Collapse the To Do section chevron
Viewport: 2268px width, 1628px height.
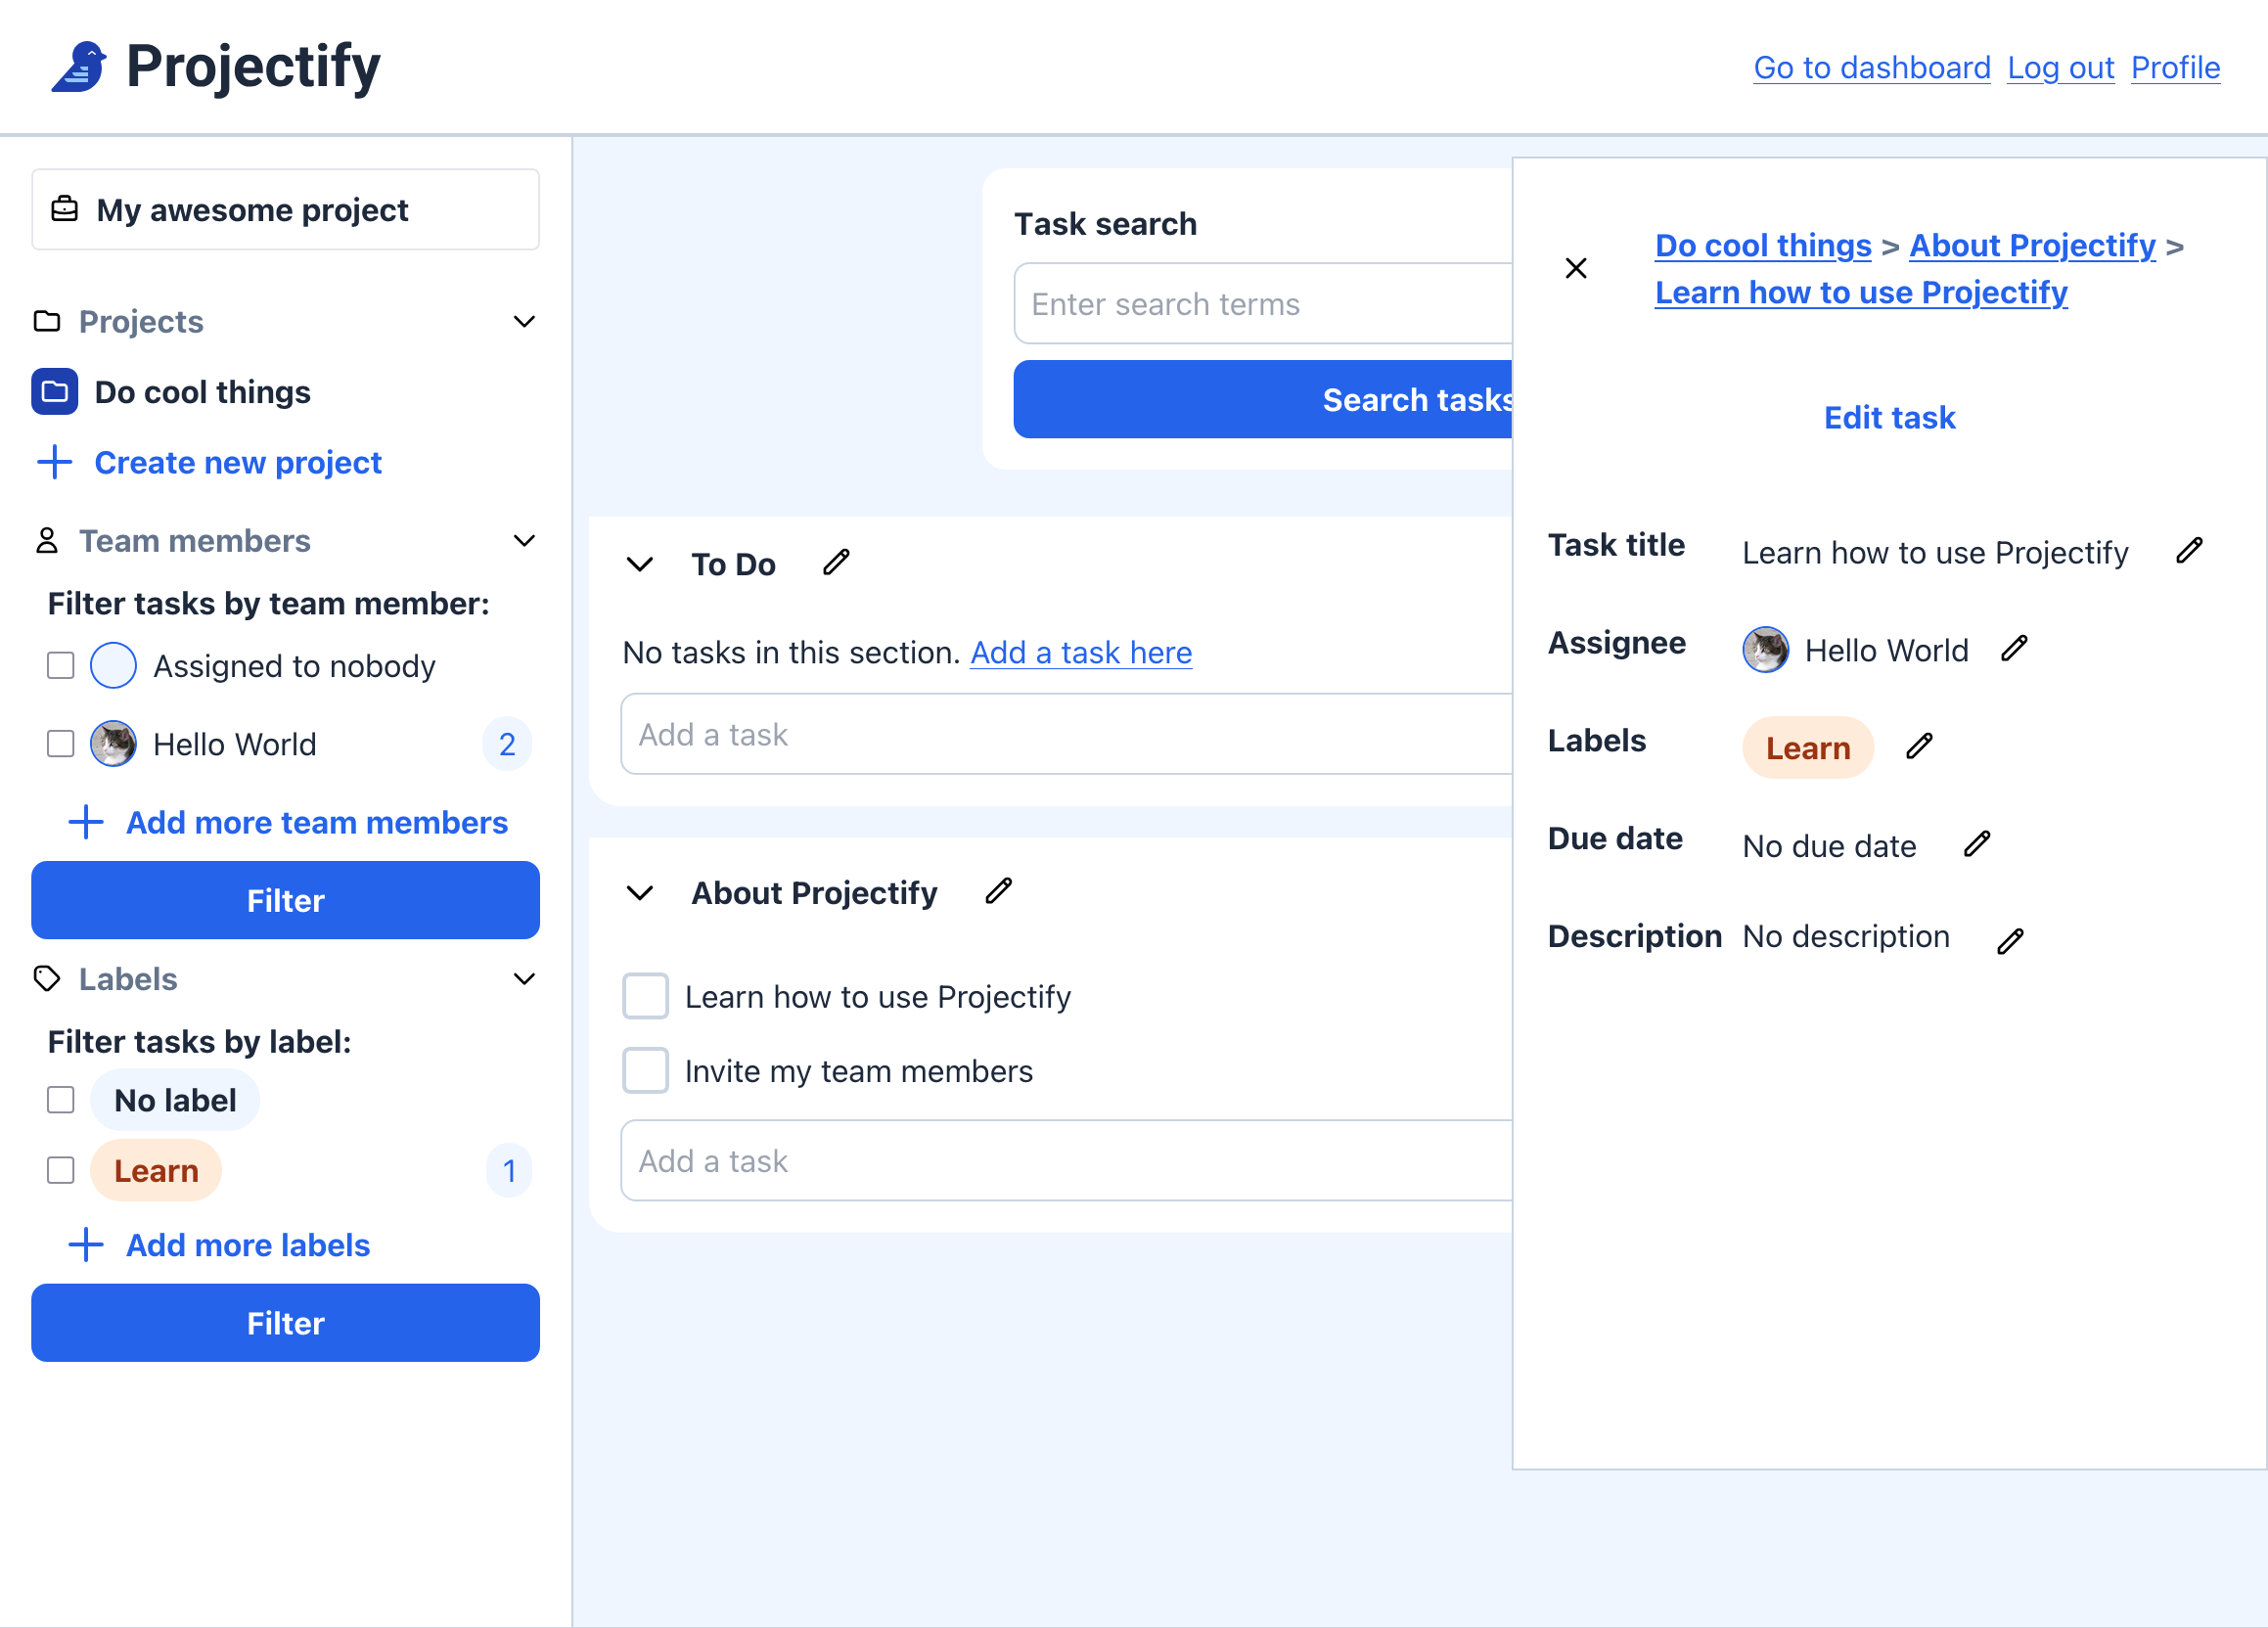point(640,564)
